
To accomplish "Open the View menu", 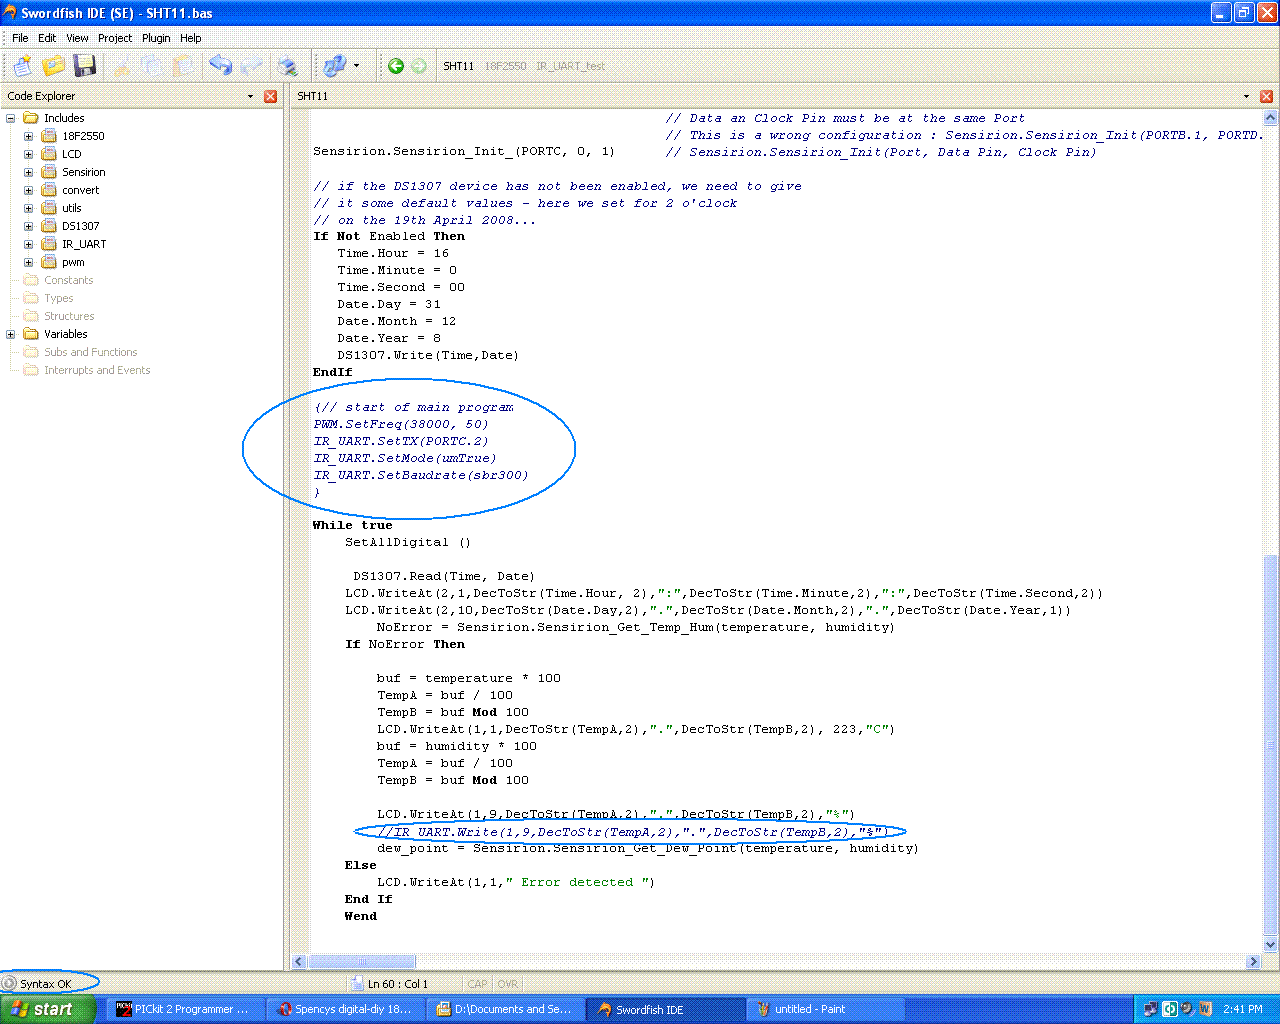I will (x=77, y=38).
